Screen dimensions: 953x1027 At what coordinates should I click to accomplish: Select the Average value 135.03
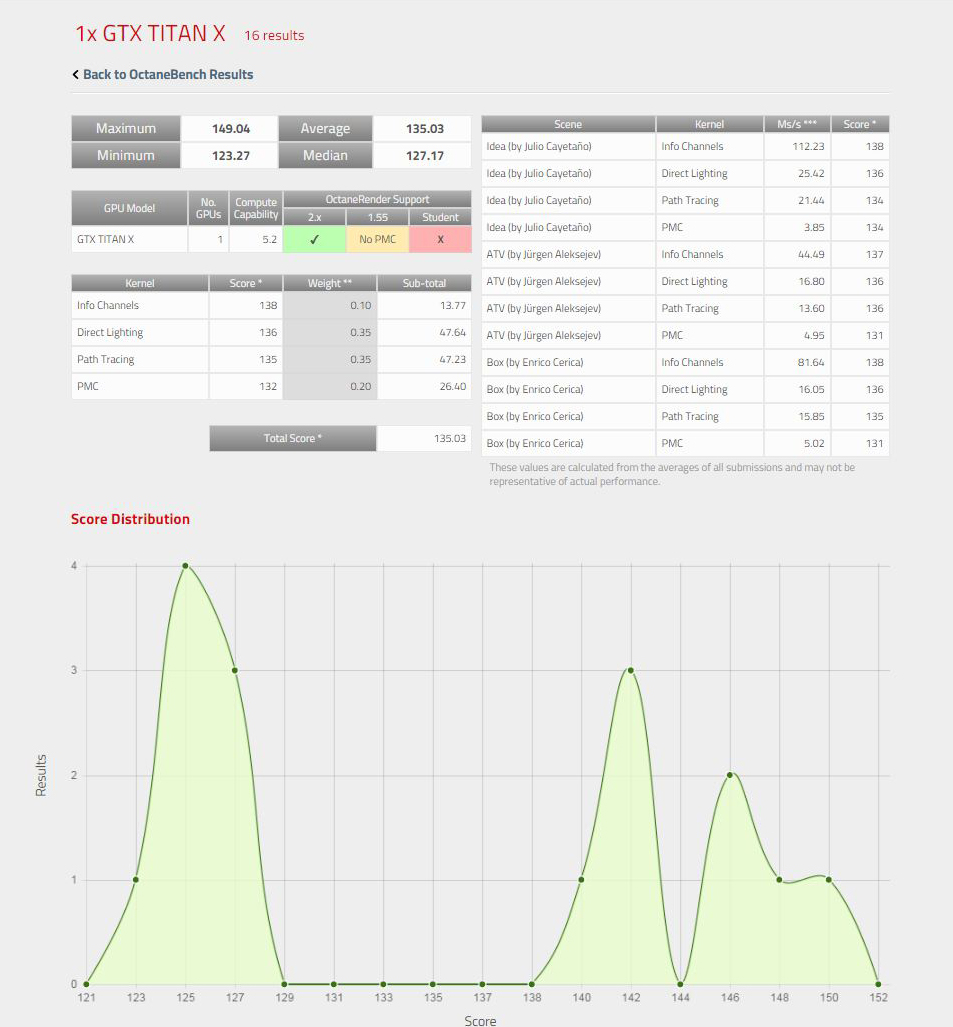pos(424,129)
